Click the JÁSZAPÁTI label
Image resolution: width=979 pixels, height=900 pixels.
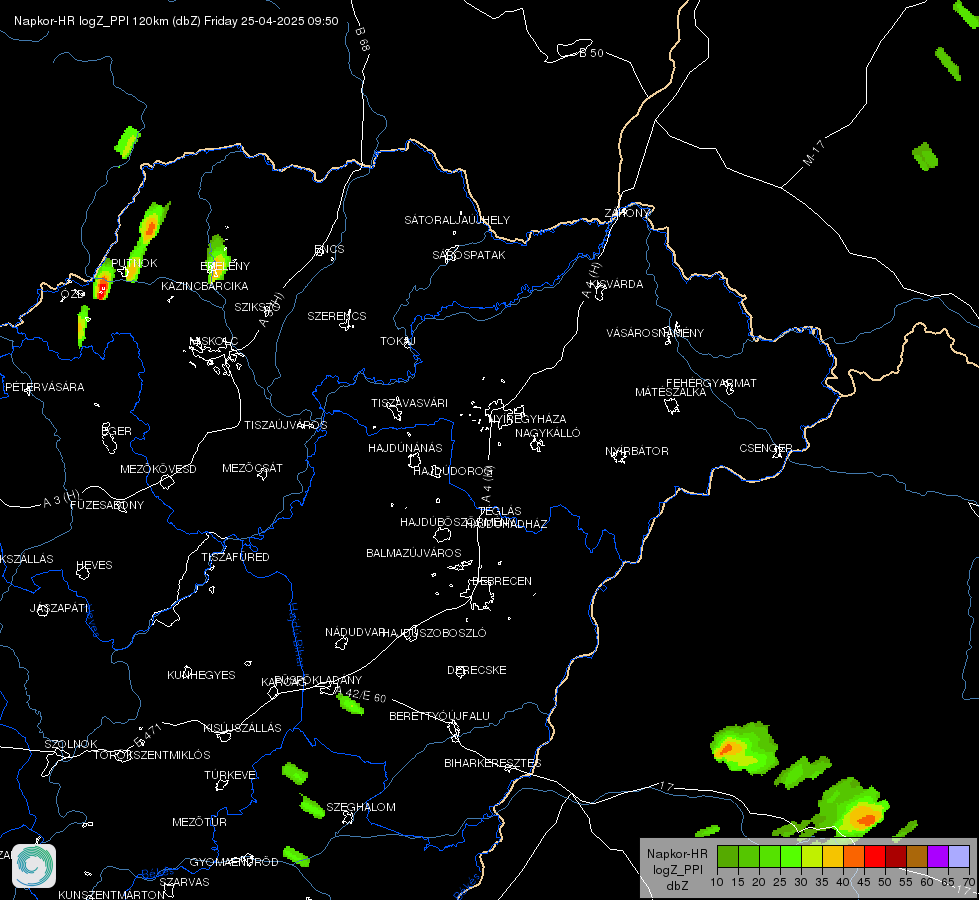[59, 608]
